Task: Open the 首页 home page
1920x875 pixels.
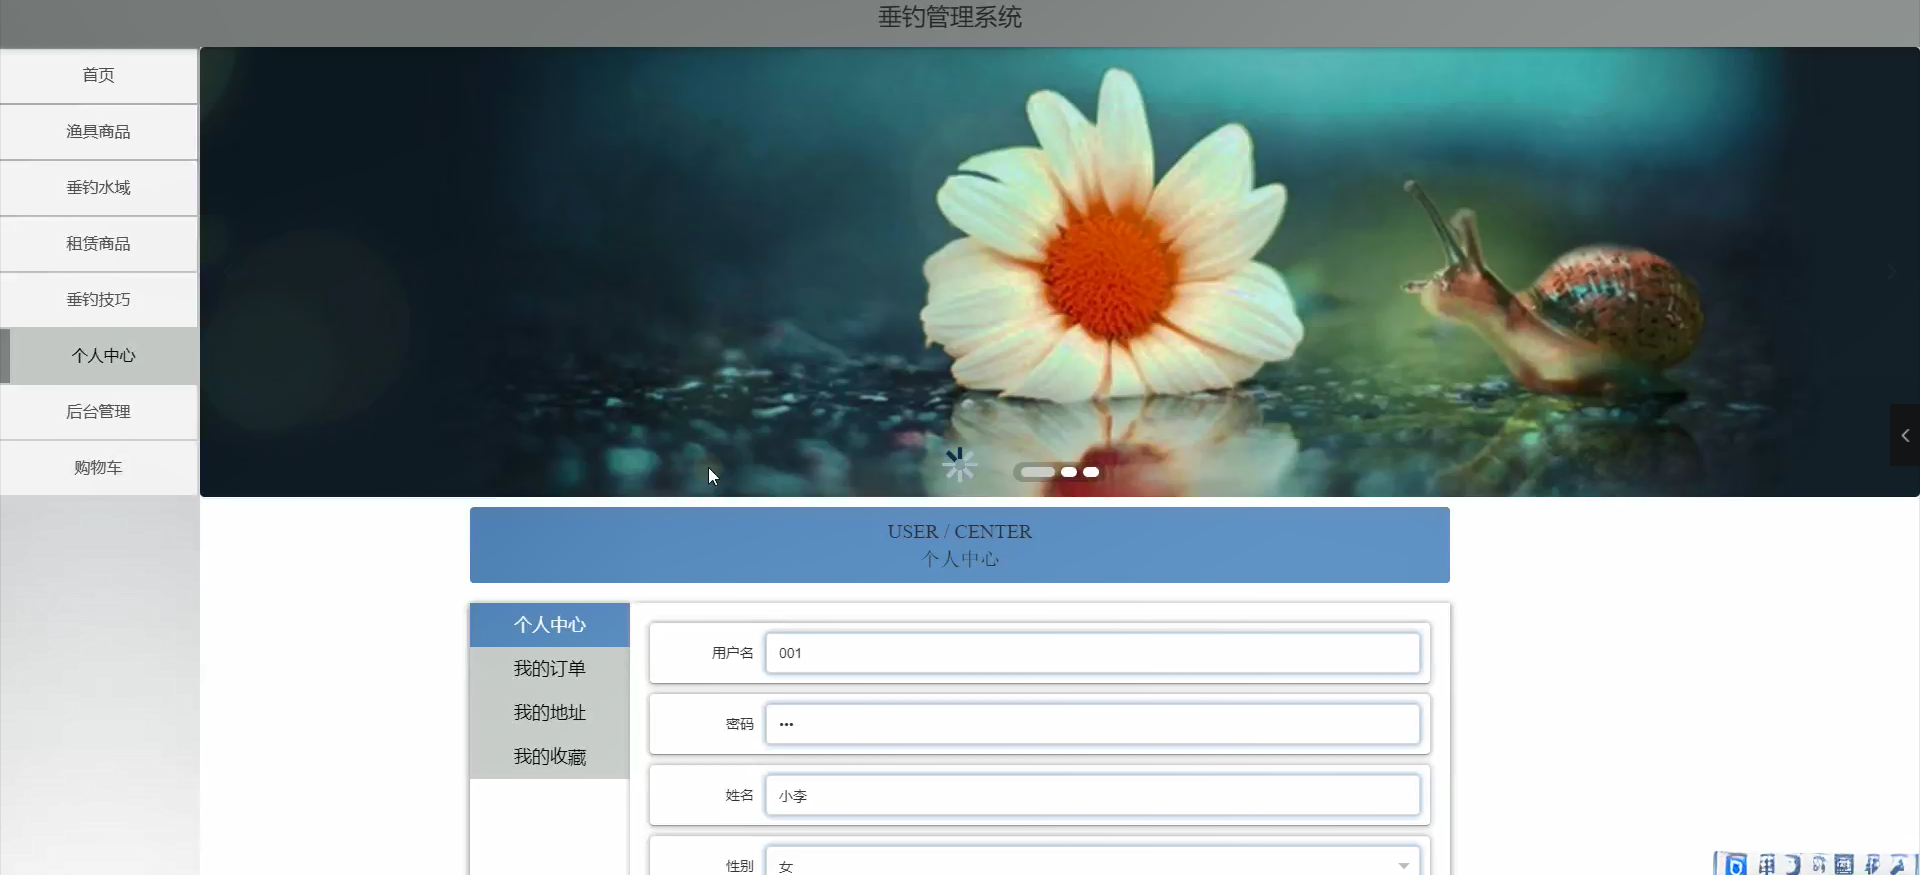Action: [x=98, y=76]
